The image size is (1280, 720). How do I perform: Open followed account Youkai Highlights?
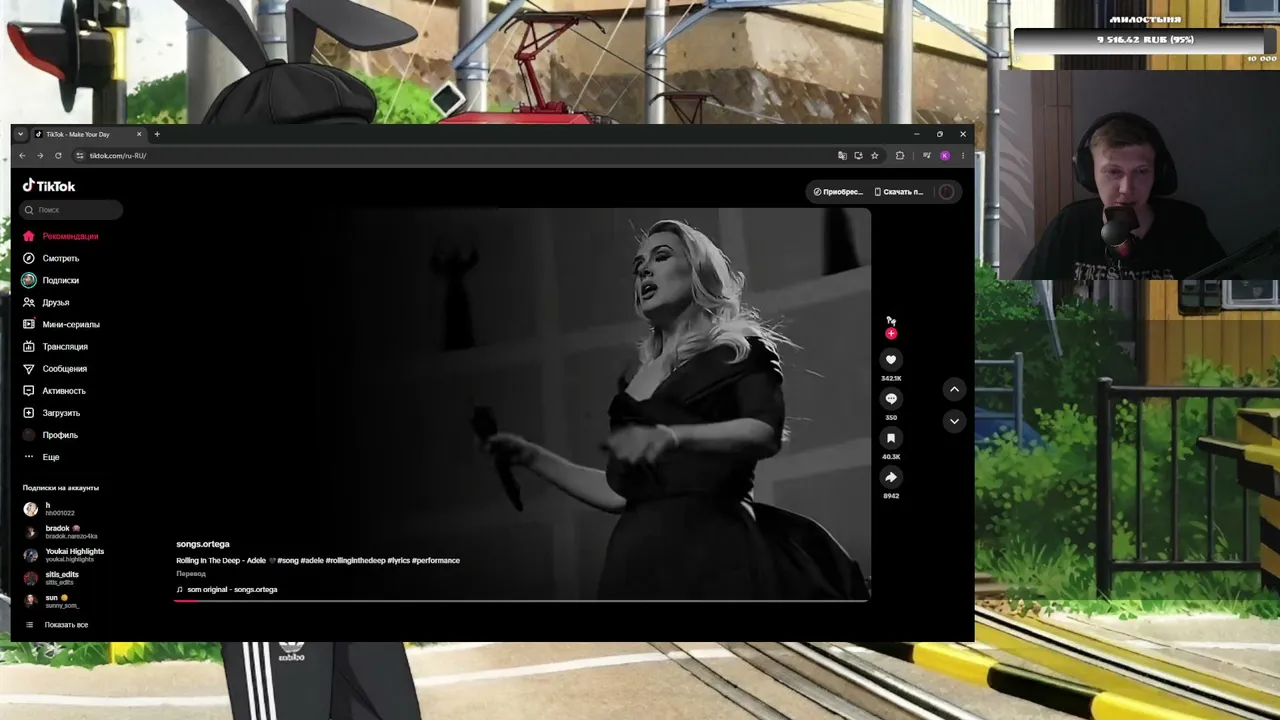pyautogui.click(x=64, y=555)
